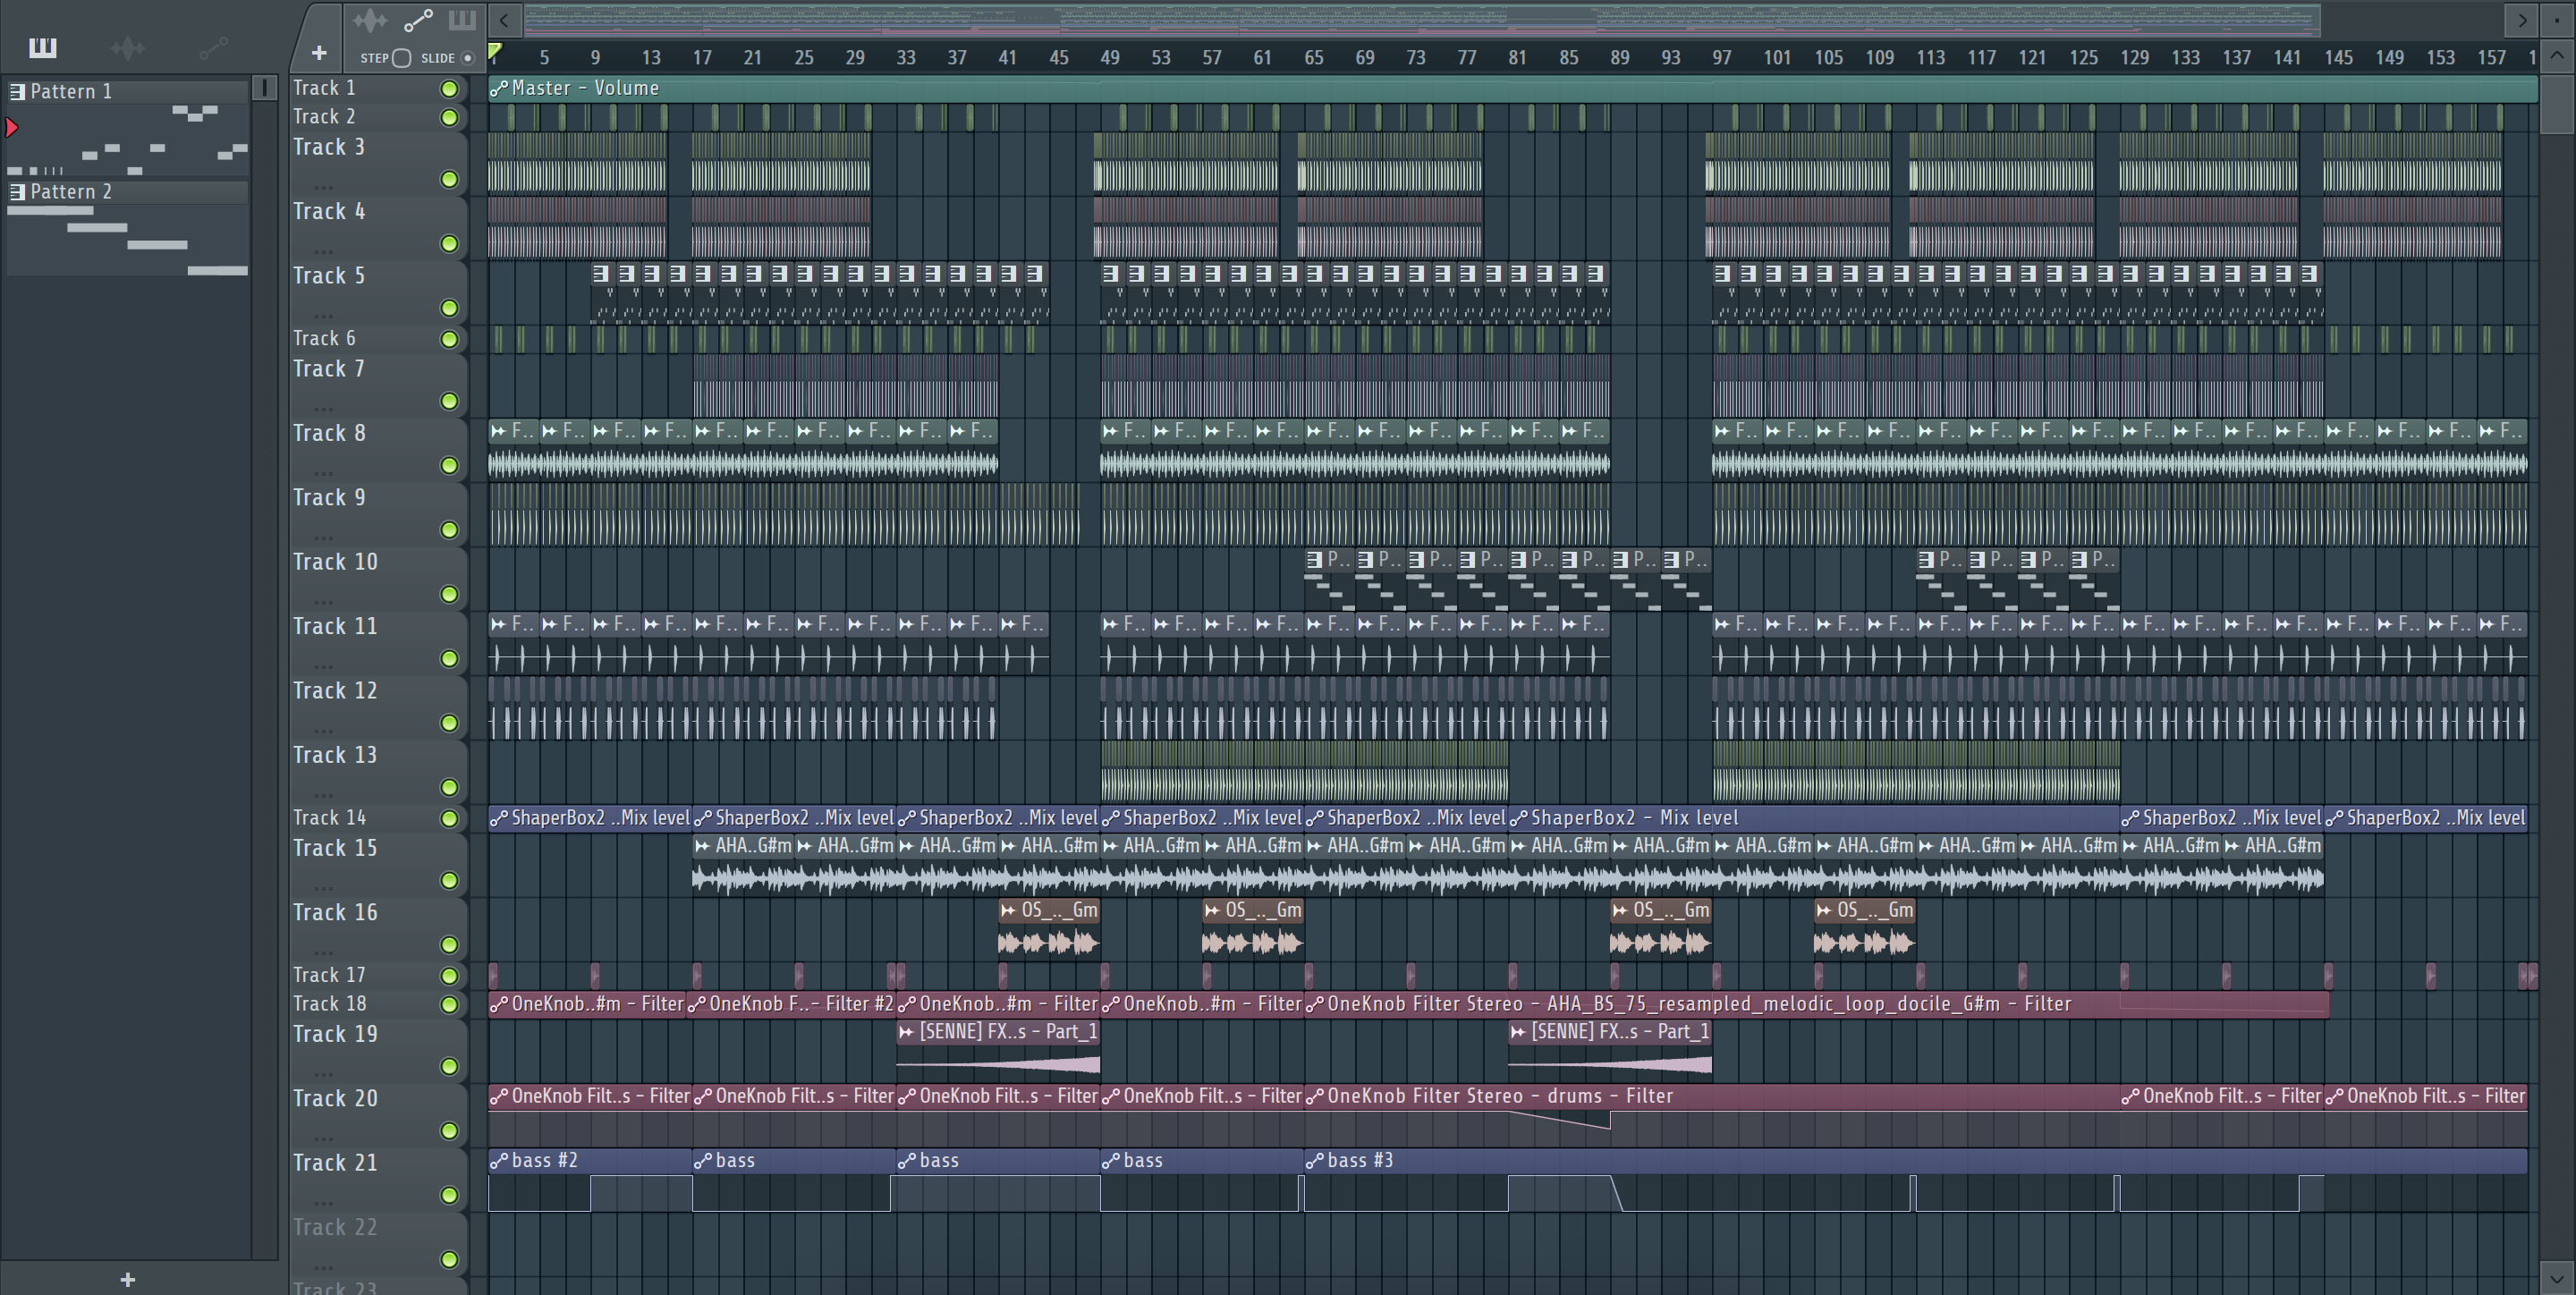Click the Pattern 1 piano icon in picker
This screenshot has width=2576, height=1295.
17,92
